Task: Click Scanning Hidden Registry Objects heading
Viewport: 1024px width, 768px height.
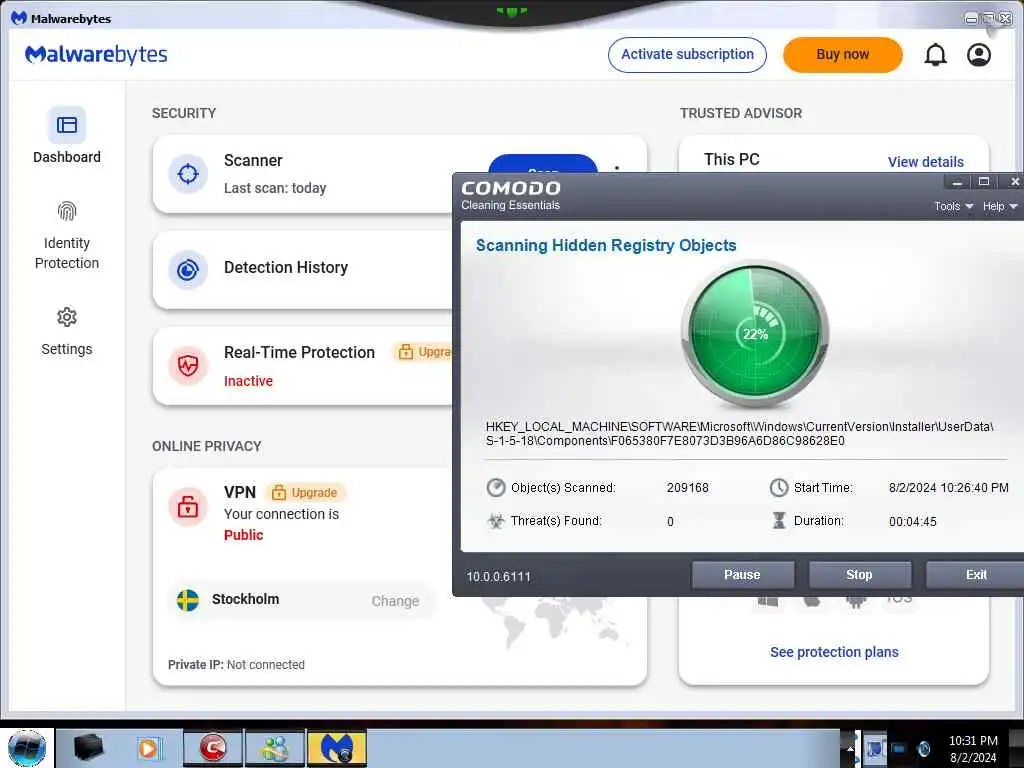Action: click(606, 246)
